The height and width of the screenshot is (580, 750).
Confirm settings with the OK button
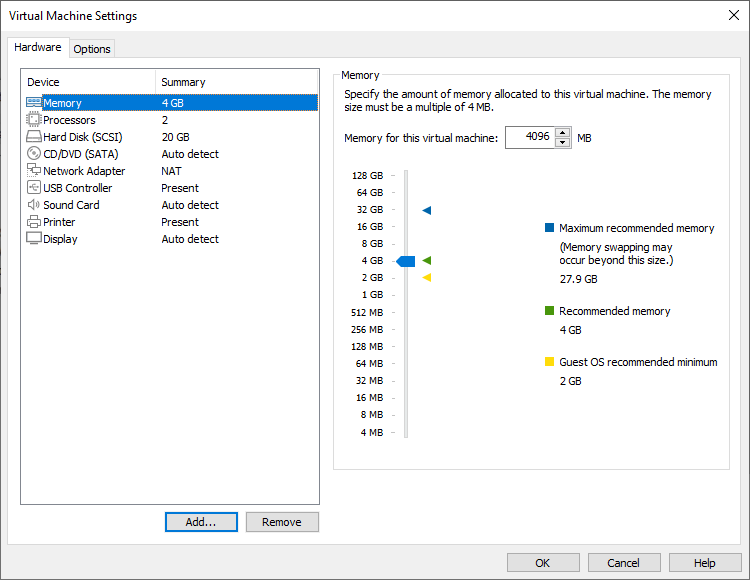(543, 563)
